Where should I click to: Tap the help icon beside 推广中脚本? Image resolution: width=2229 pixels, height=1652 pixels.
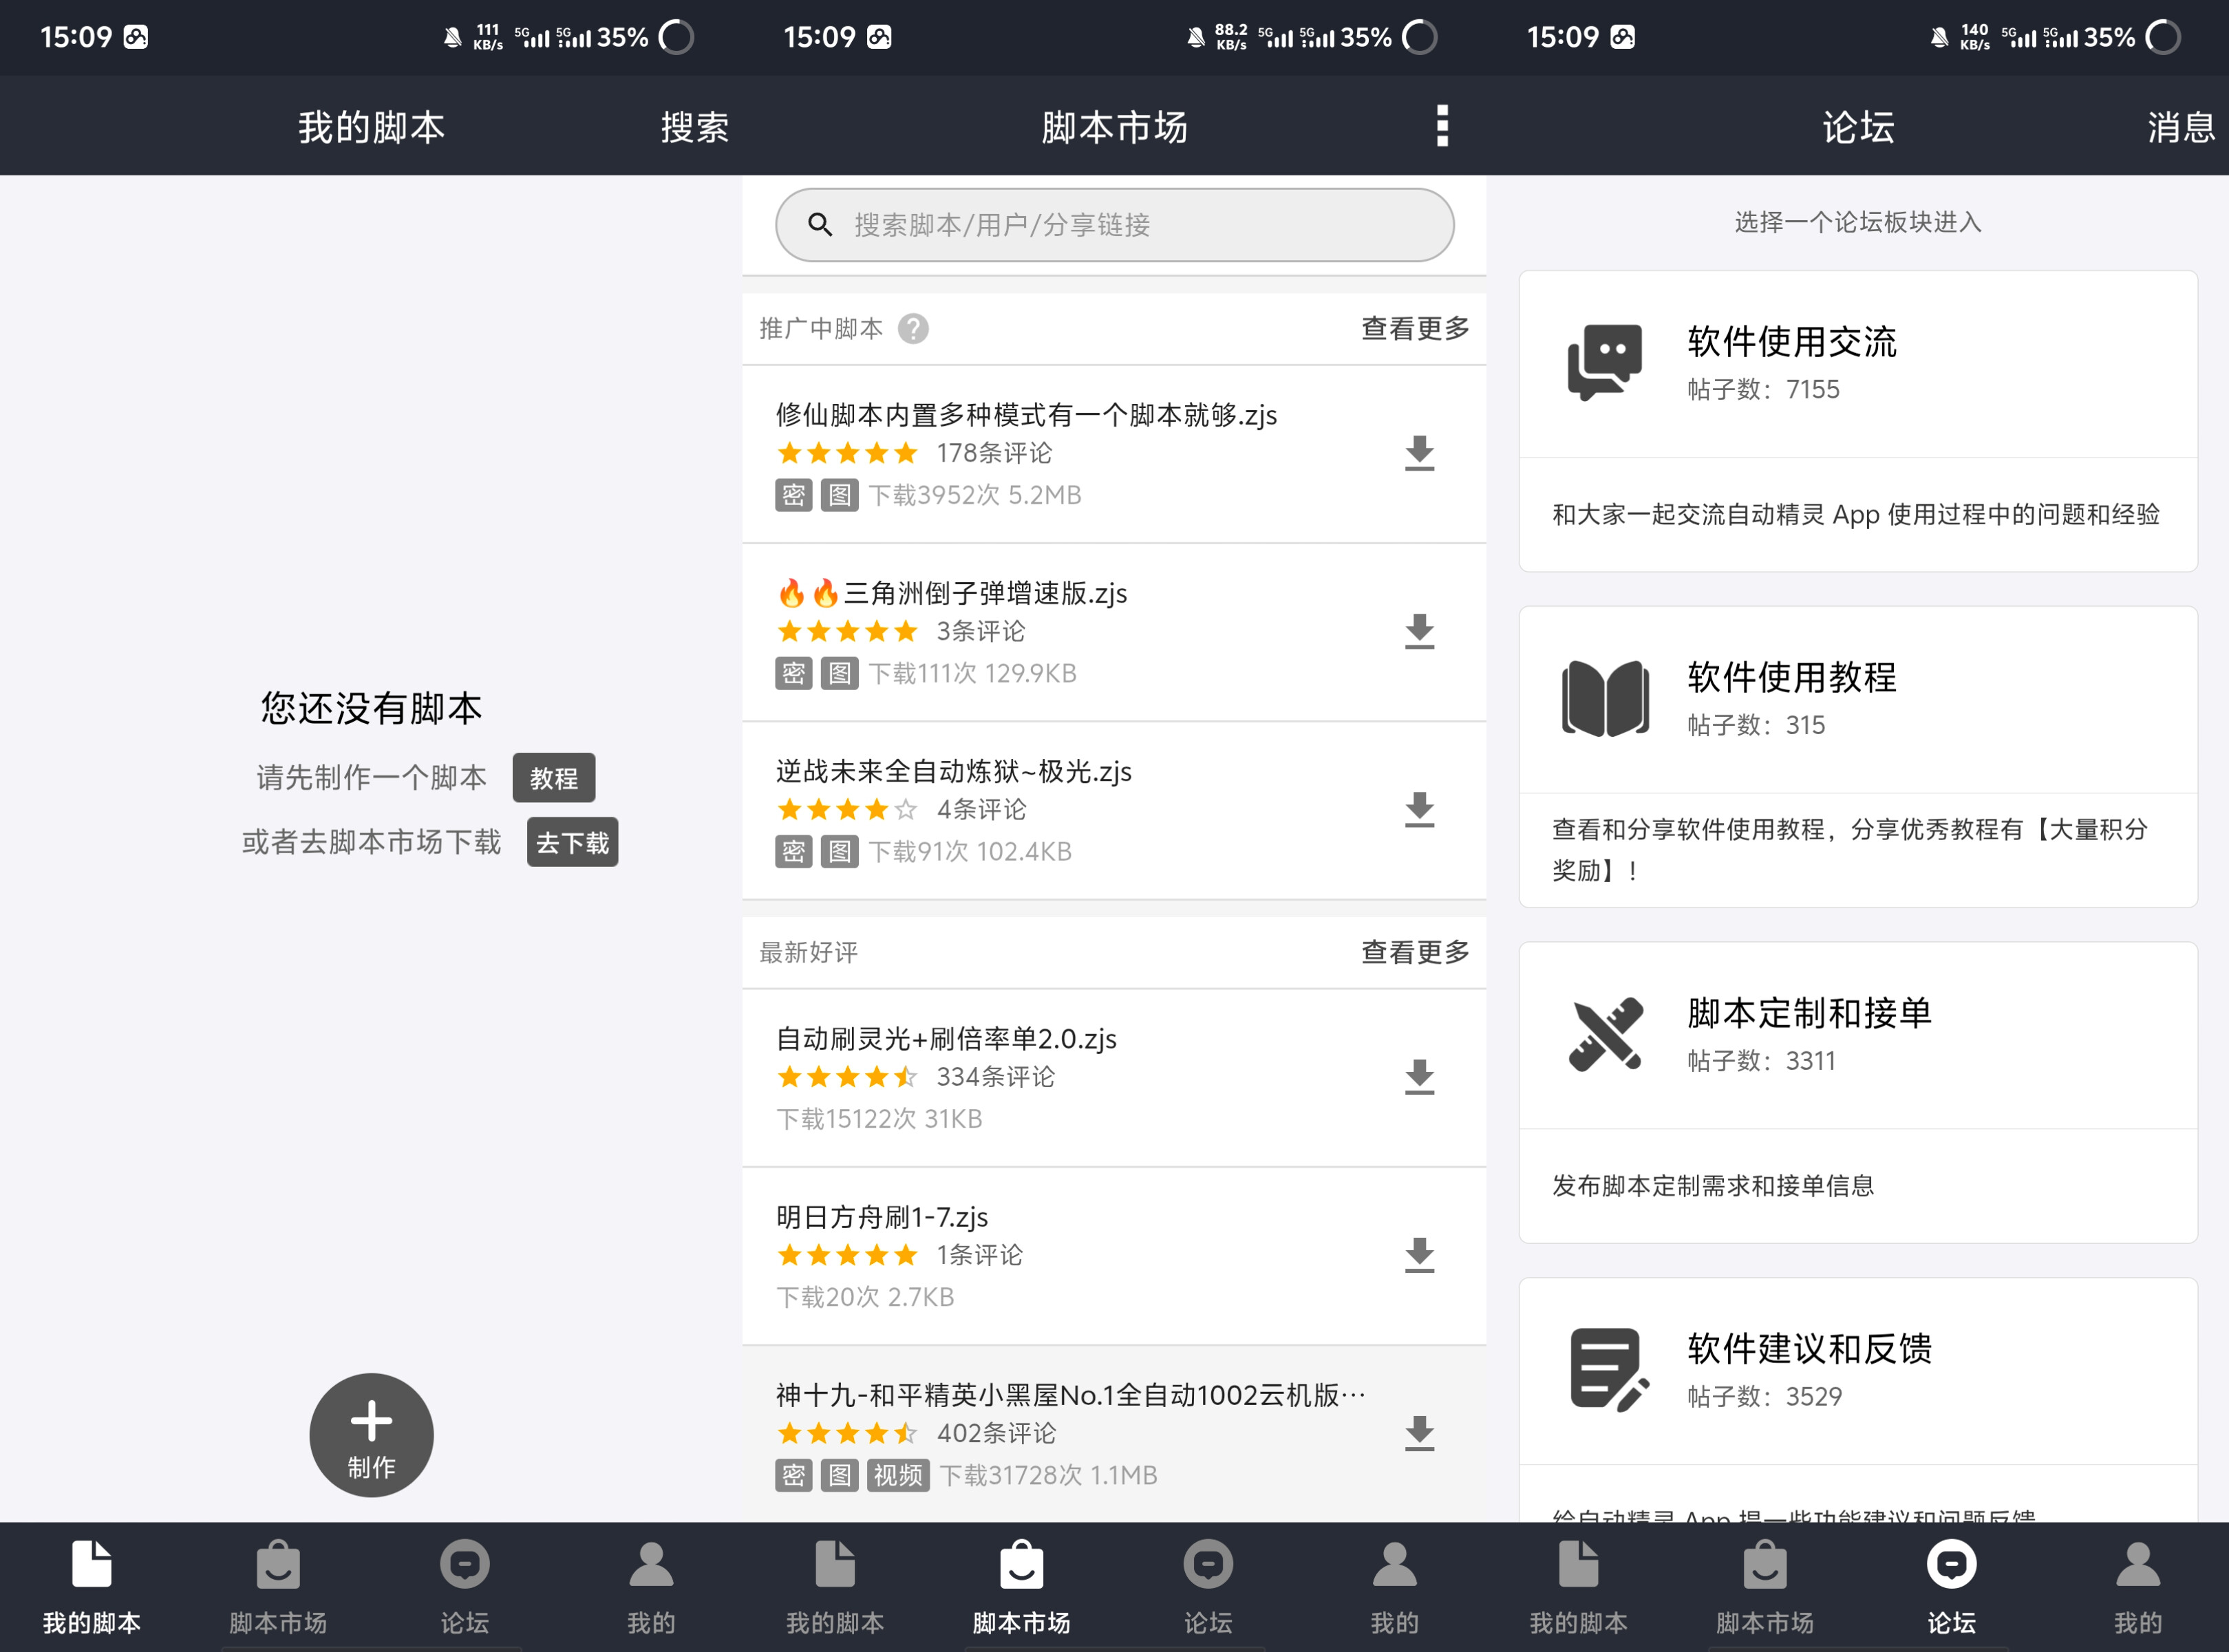pos(912,329)
